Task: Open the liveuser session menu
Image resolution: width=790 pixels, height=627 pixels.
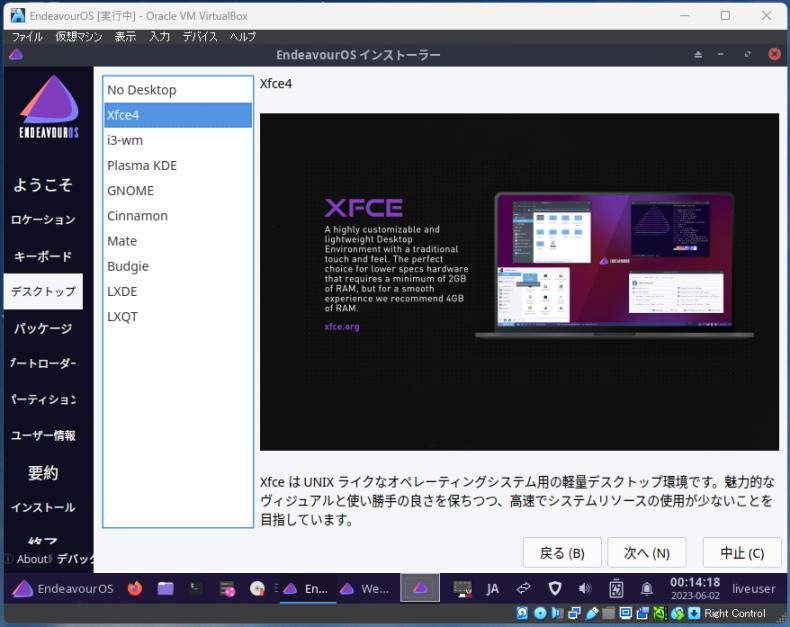Action: pos(754,589)
